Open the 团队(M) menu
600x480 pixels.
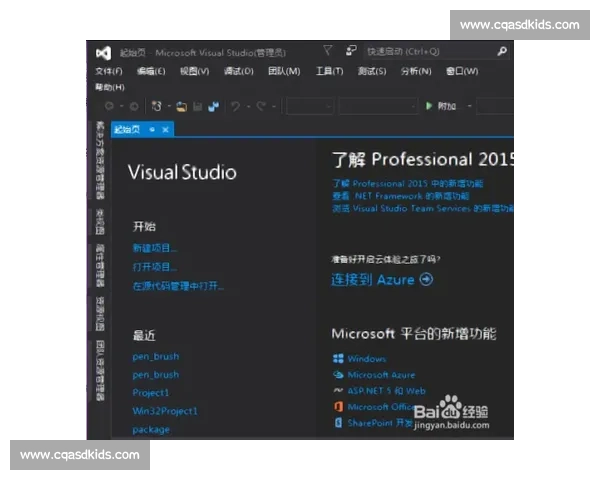click(x=284, y=71)
